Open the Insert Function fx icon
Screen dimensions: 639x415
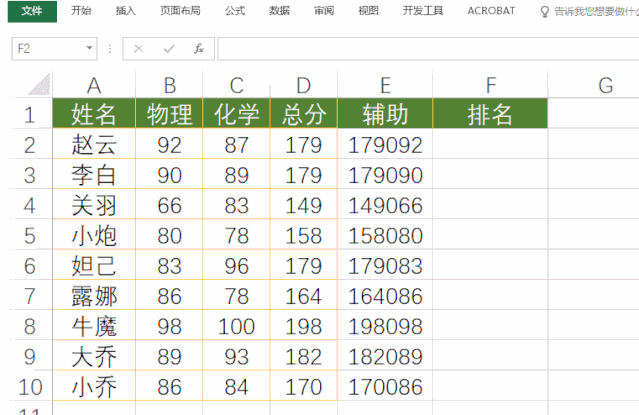(x=199, y=49)
